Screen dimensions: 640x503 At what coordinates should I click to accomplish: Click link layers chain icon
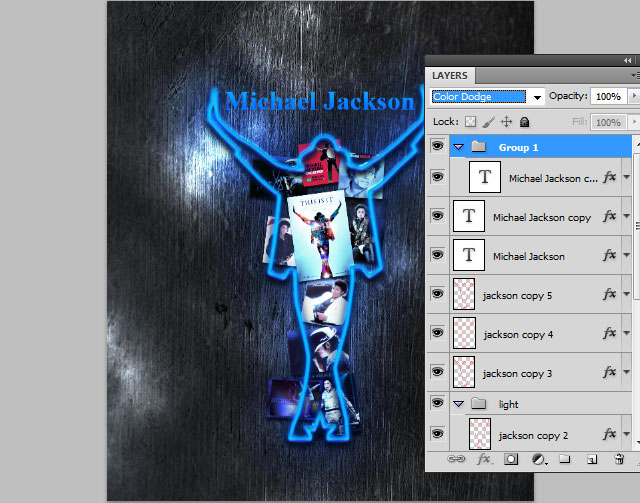(x=456, y=459)
